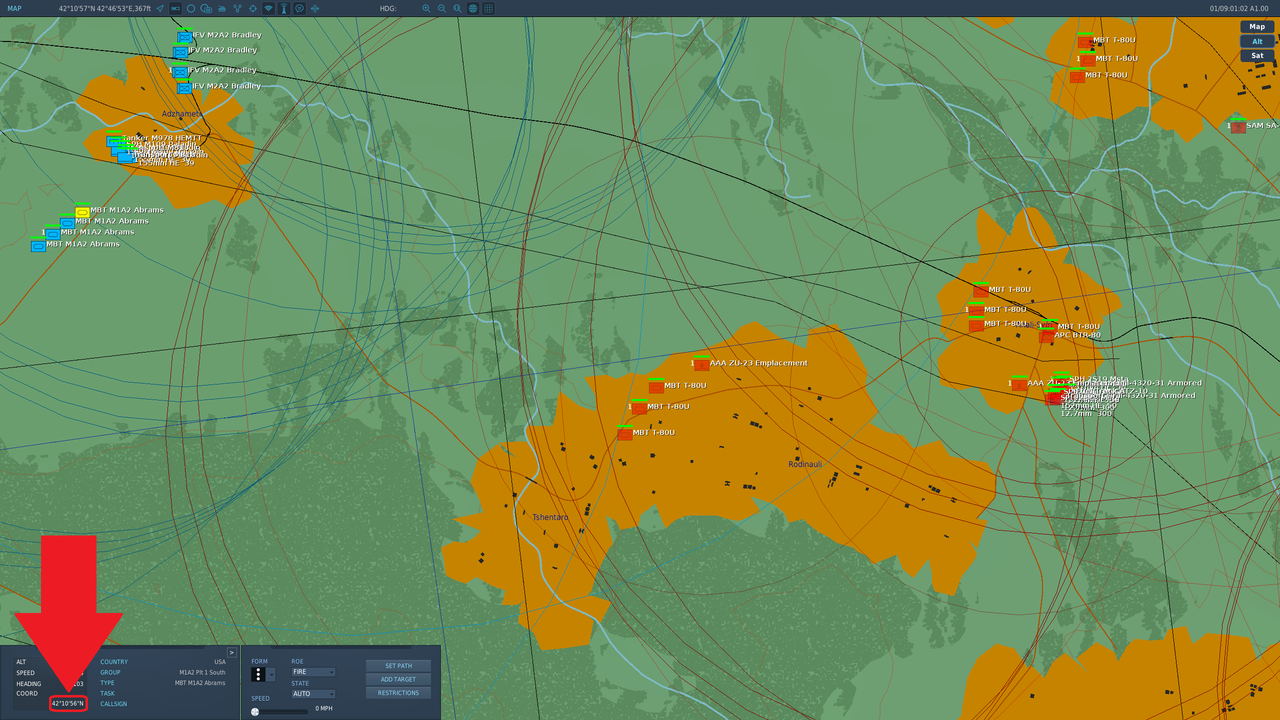This screenshot has width=1280, height=720.
Task: Click the third magnifier icon in the toolbar
Action: click(457, 8)
